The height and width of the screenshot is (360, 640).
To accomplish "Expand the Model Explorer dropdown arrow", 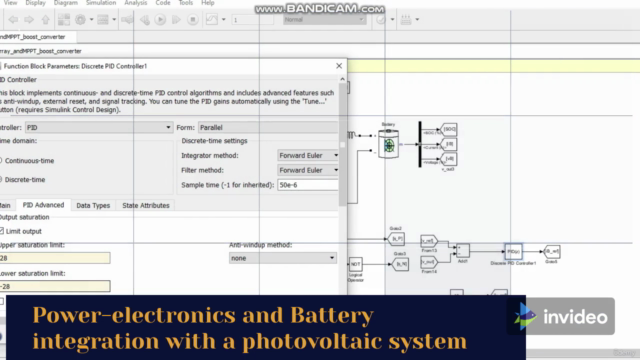I will [x=114, y=19].
